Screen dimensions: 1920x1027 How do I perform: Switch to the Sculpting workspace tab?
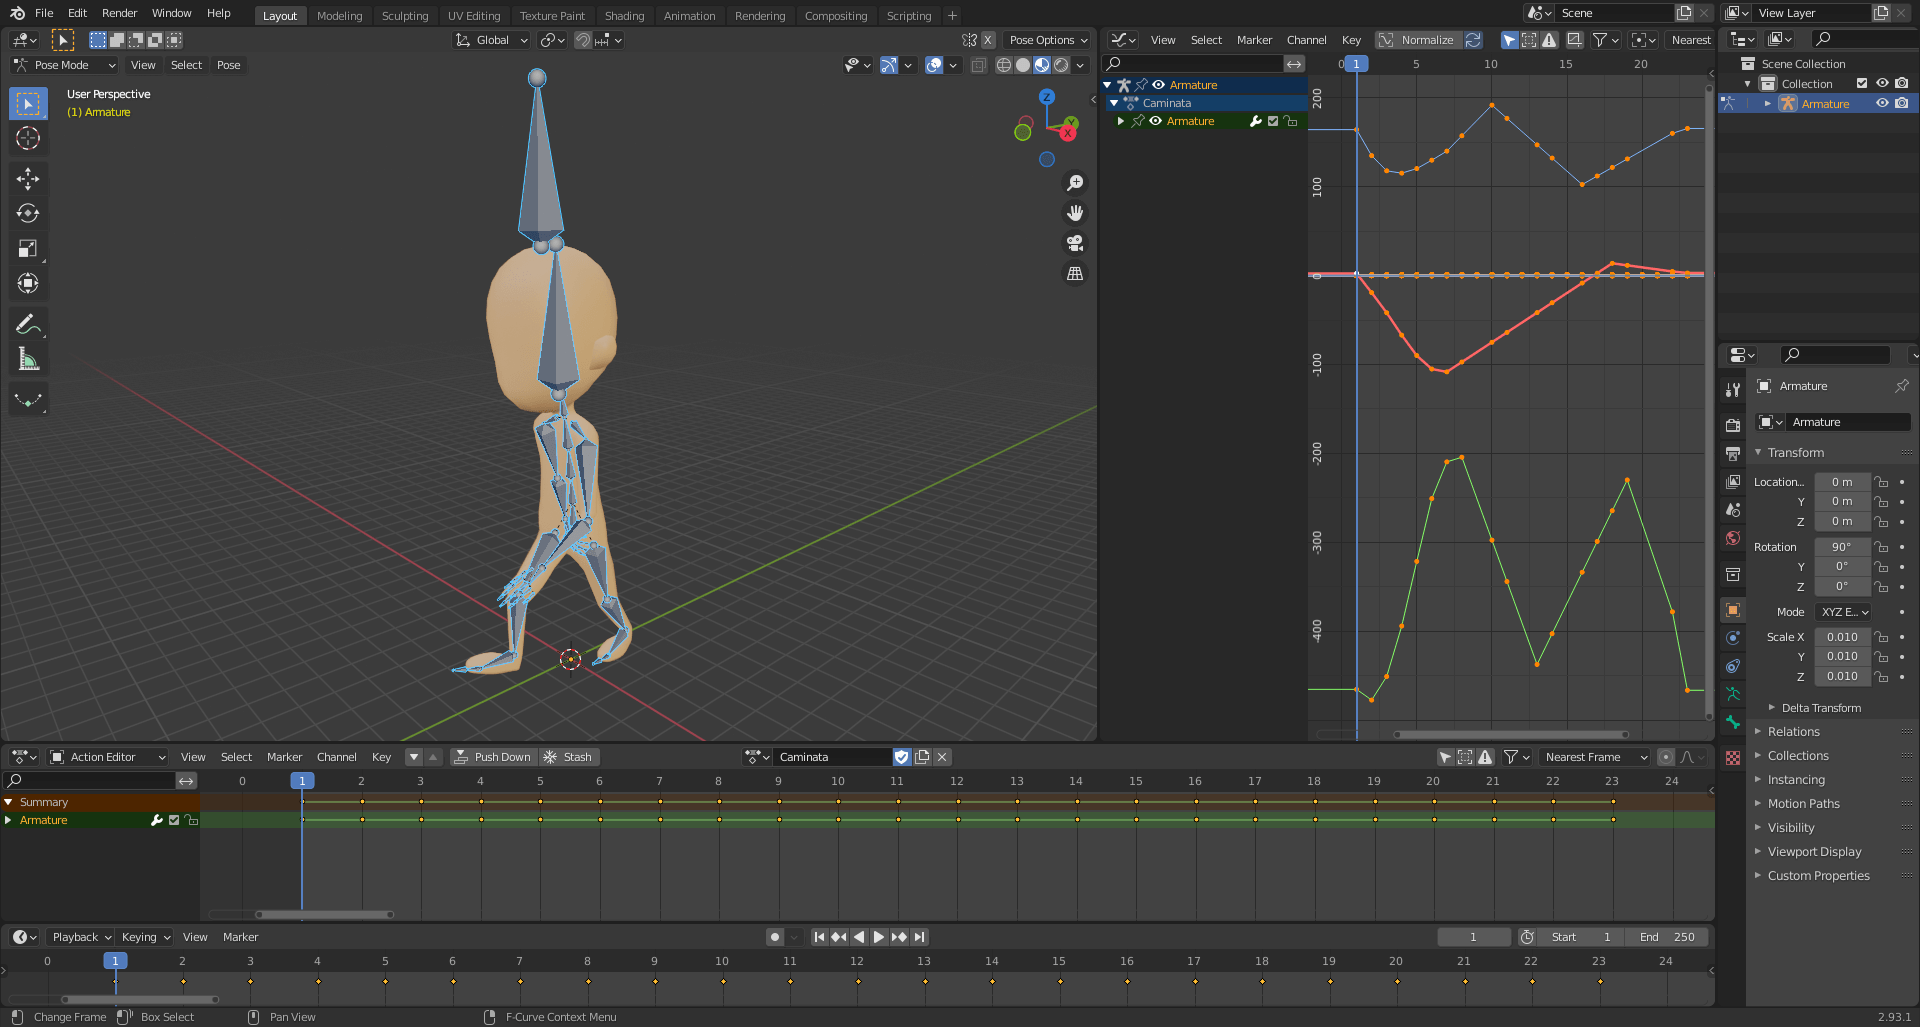[x=405, y=16]
